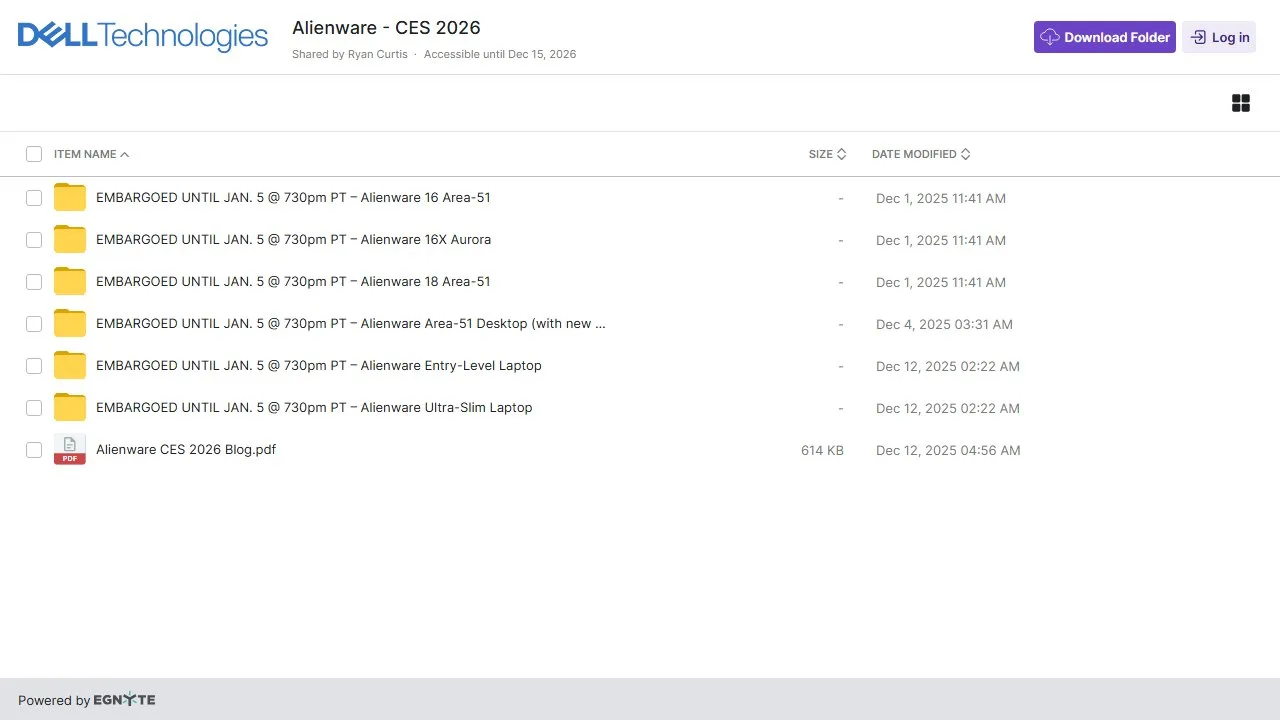The image size is (1280, 720).
Task: Open the Alienware Ultra-Slim Laptop folder icon
Action: [x=70, y=408]
